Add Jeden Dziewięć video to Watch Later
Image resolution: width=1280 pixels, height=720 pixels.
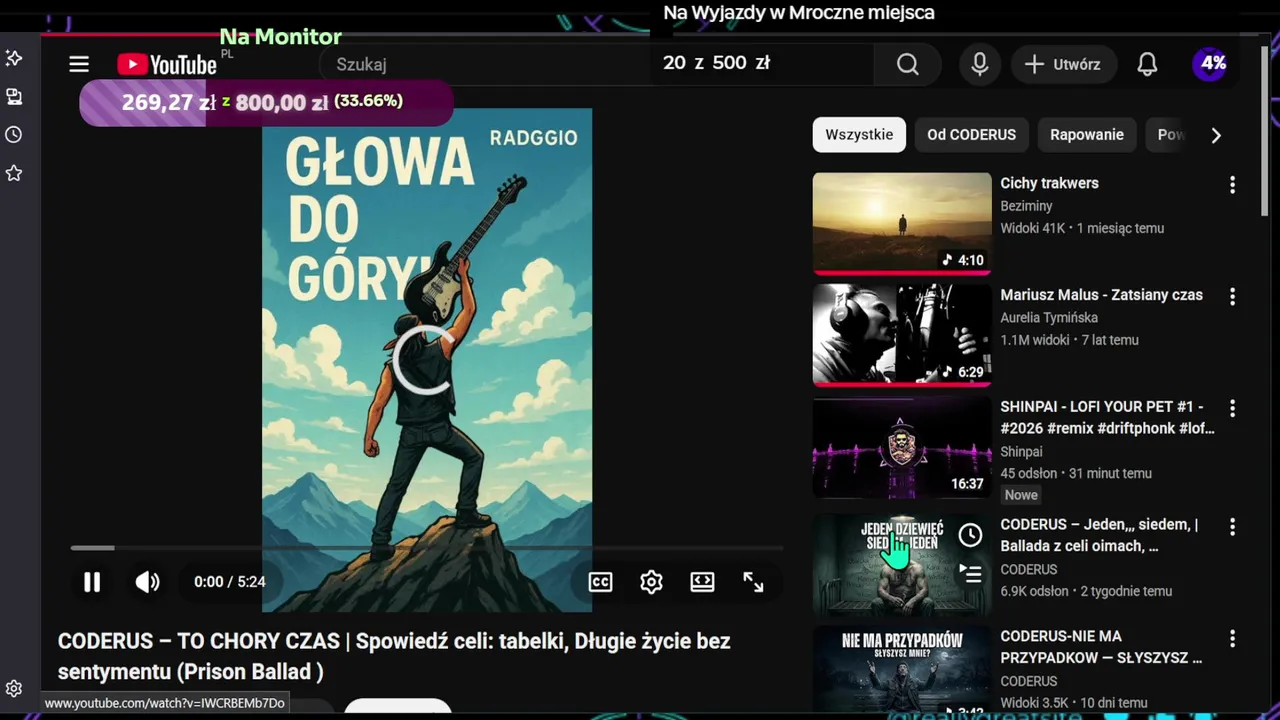pos(970,535)
